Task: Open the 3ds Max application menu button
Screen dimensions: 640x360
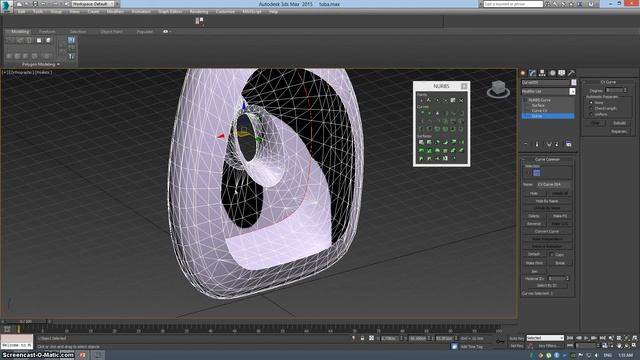Action: pos(6,6)
